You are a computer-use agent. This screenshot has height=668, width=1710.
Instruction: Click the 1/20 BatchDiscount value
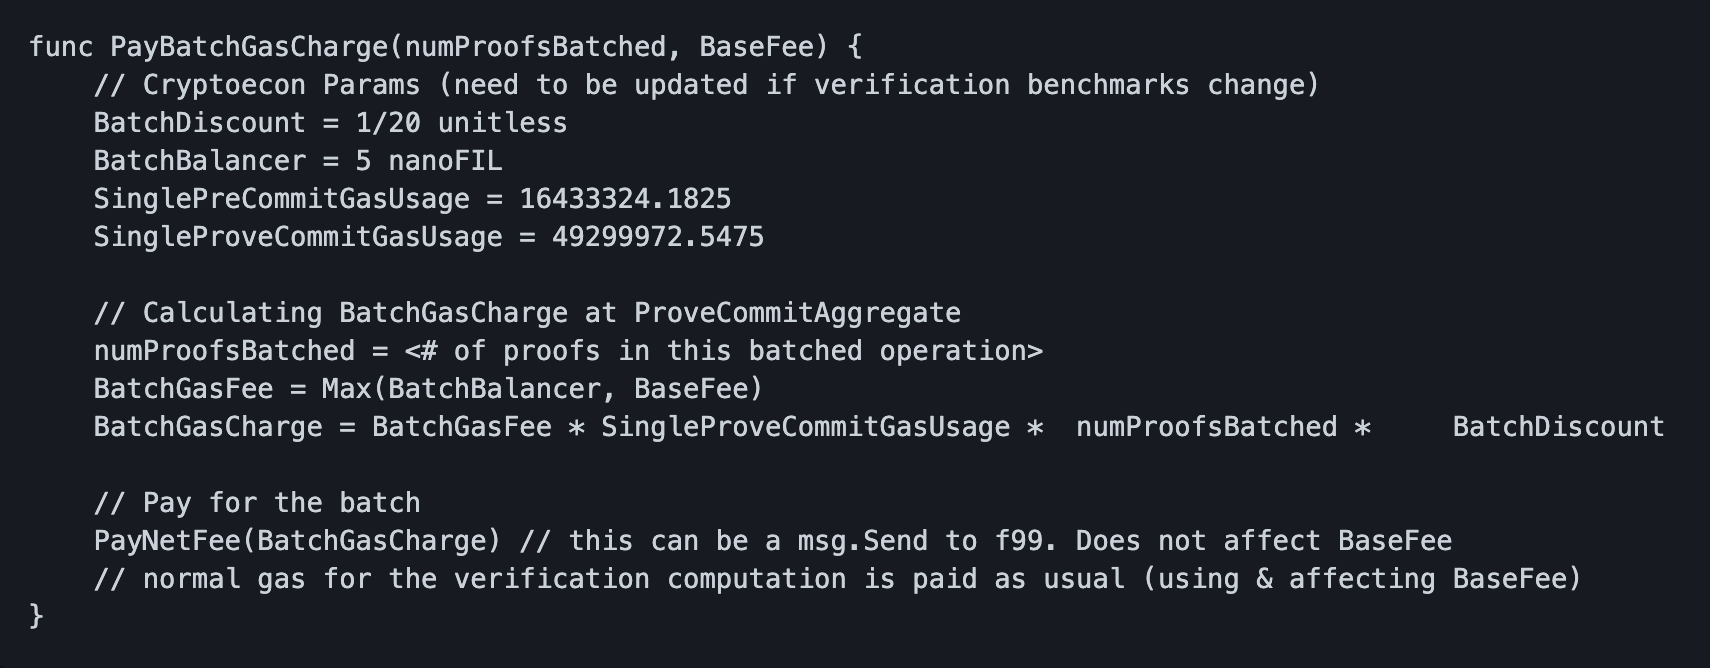pos(388,123)
